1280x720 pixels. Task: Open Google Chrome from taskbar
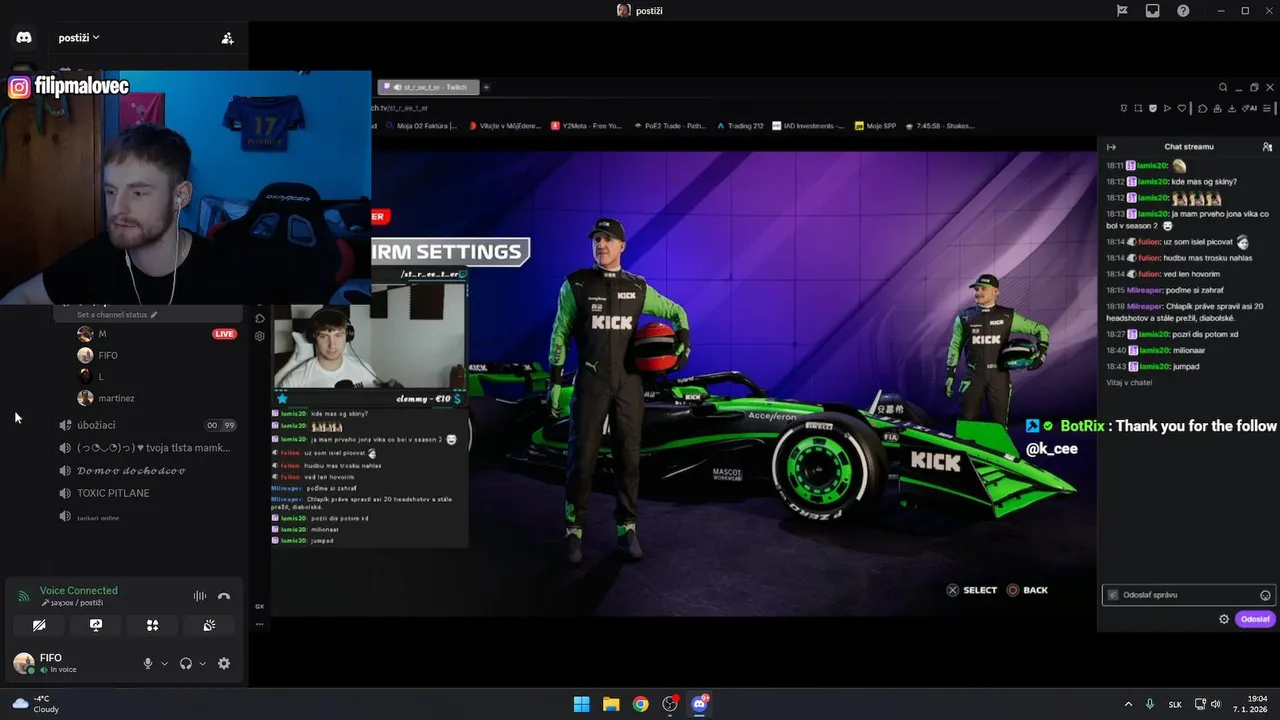click(640, 704)
